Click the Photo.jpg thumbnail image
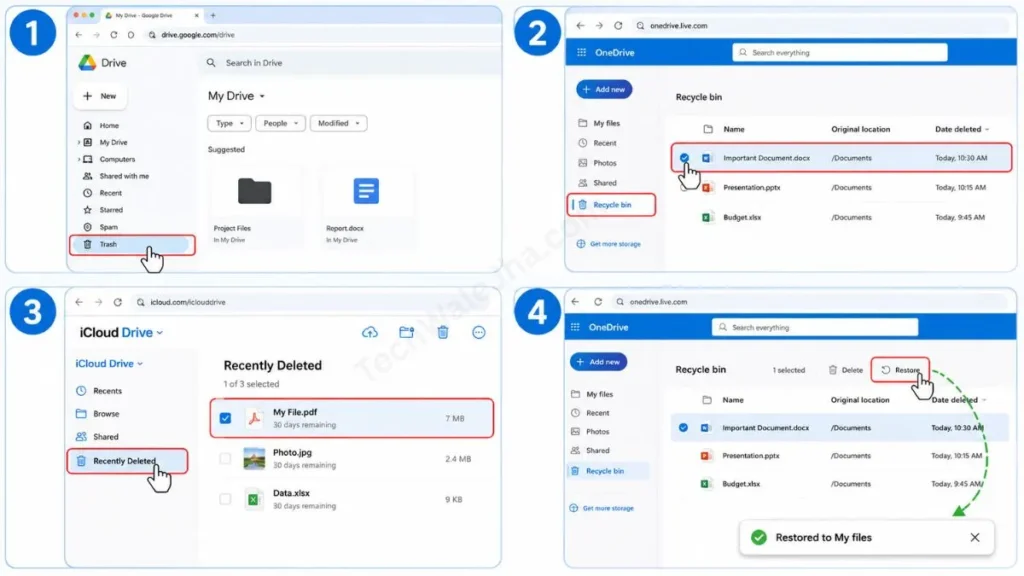This screenshot has width=1024, height=576. pyautogui.click(x=254, y=458)
